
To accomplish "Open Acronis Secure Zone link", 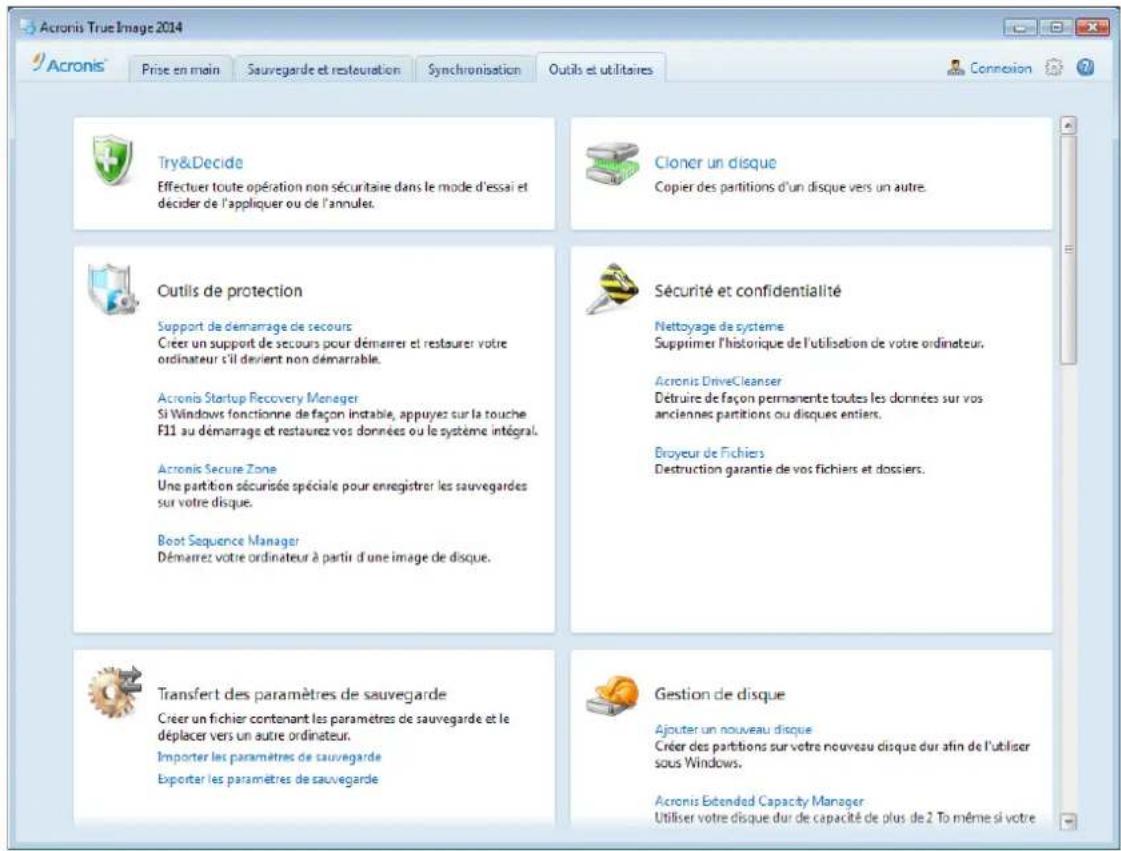I will [x=217, y=469].
